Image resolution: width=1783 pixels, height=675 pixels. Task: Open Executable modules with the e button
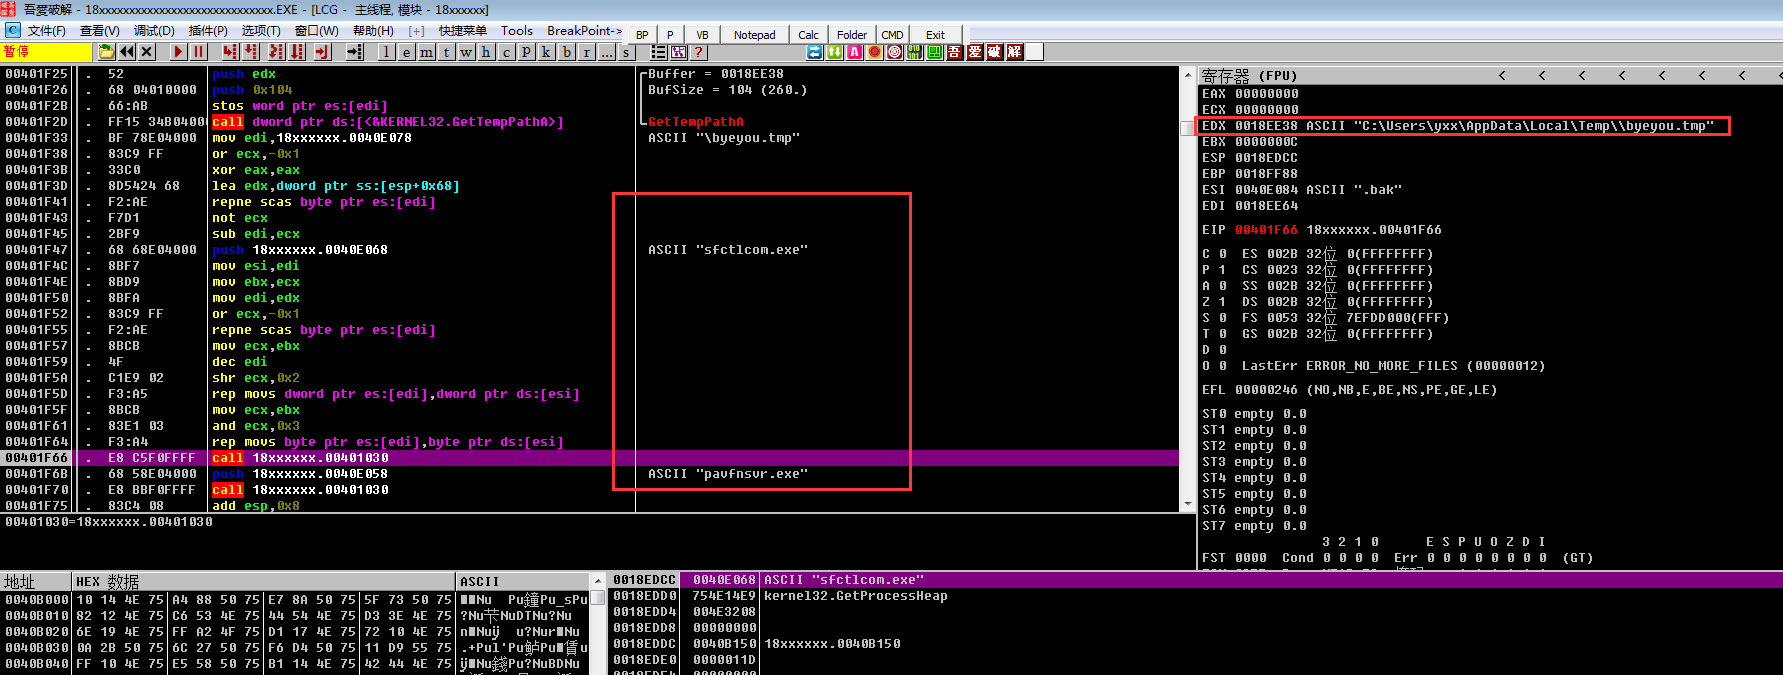pos(407,52)
